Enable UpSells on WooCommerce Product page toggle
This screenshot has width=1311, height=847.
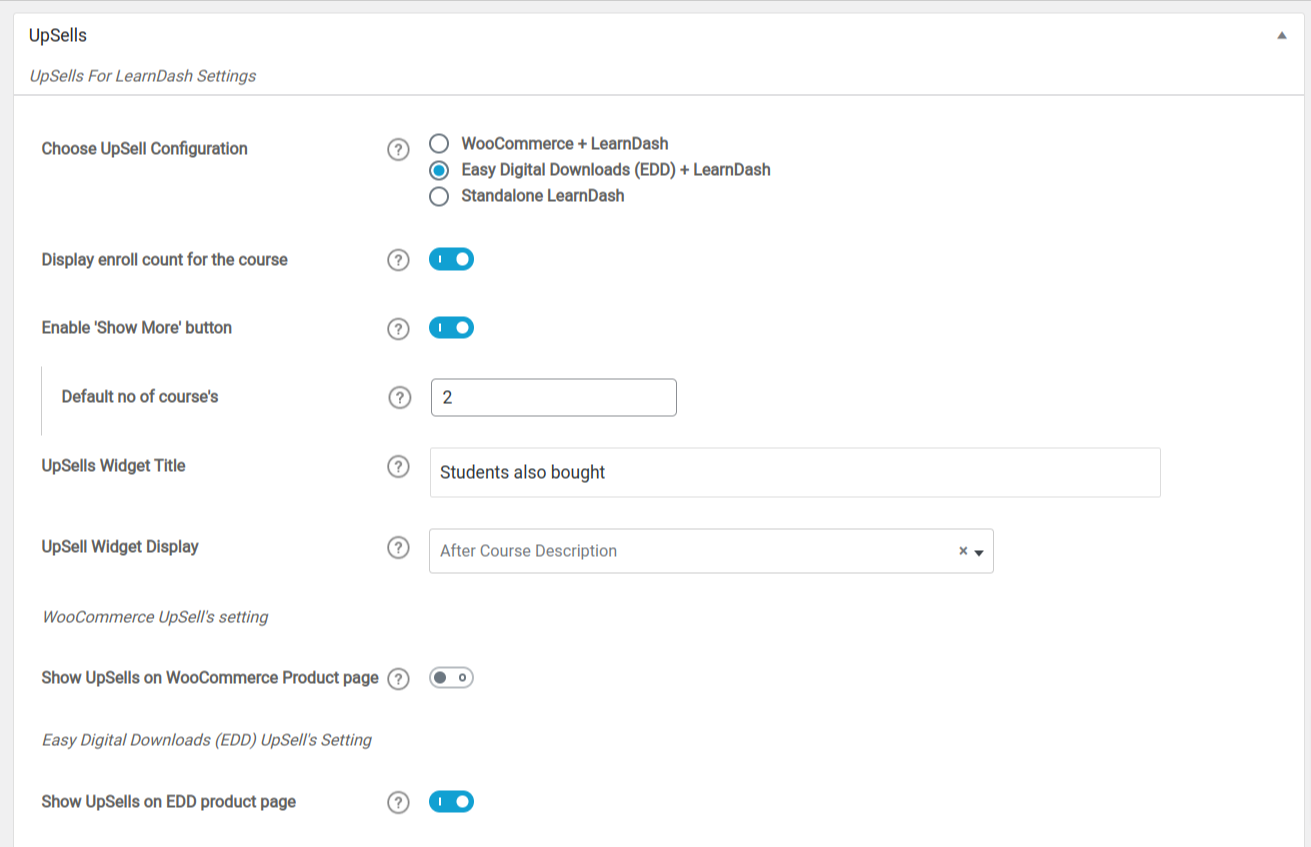tap(451, 678)
